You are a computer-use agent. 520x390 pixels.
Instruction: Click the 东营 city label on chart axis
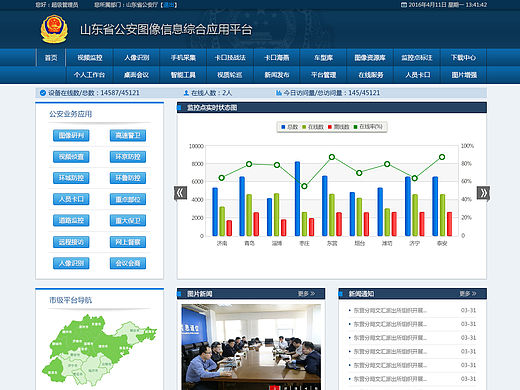pos(332,244)
